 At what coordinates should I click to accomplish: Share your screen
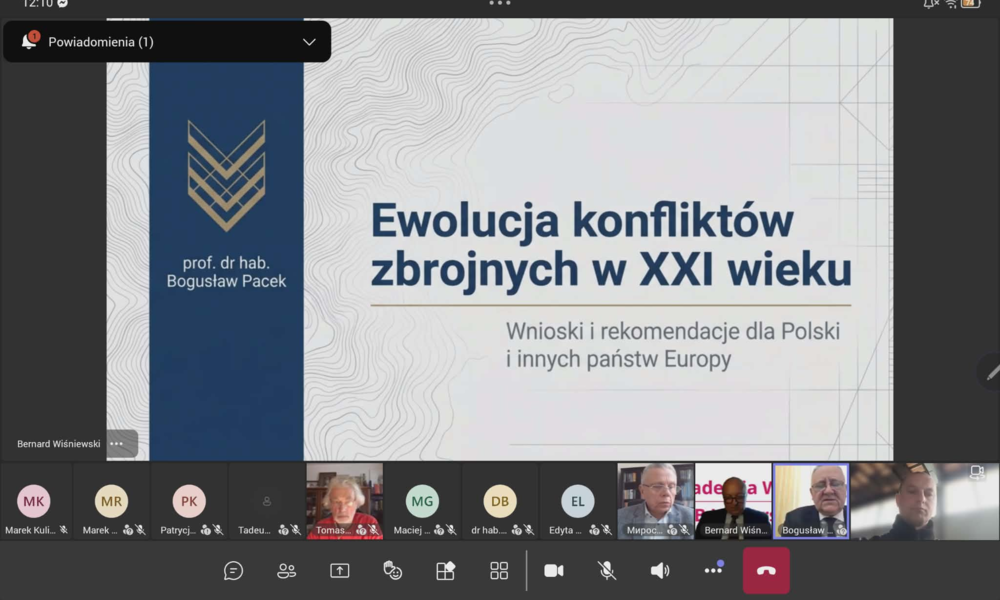point(340,570)
